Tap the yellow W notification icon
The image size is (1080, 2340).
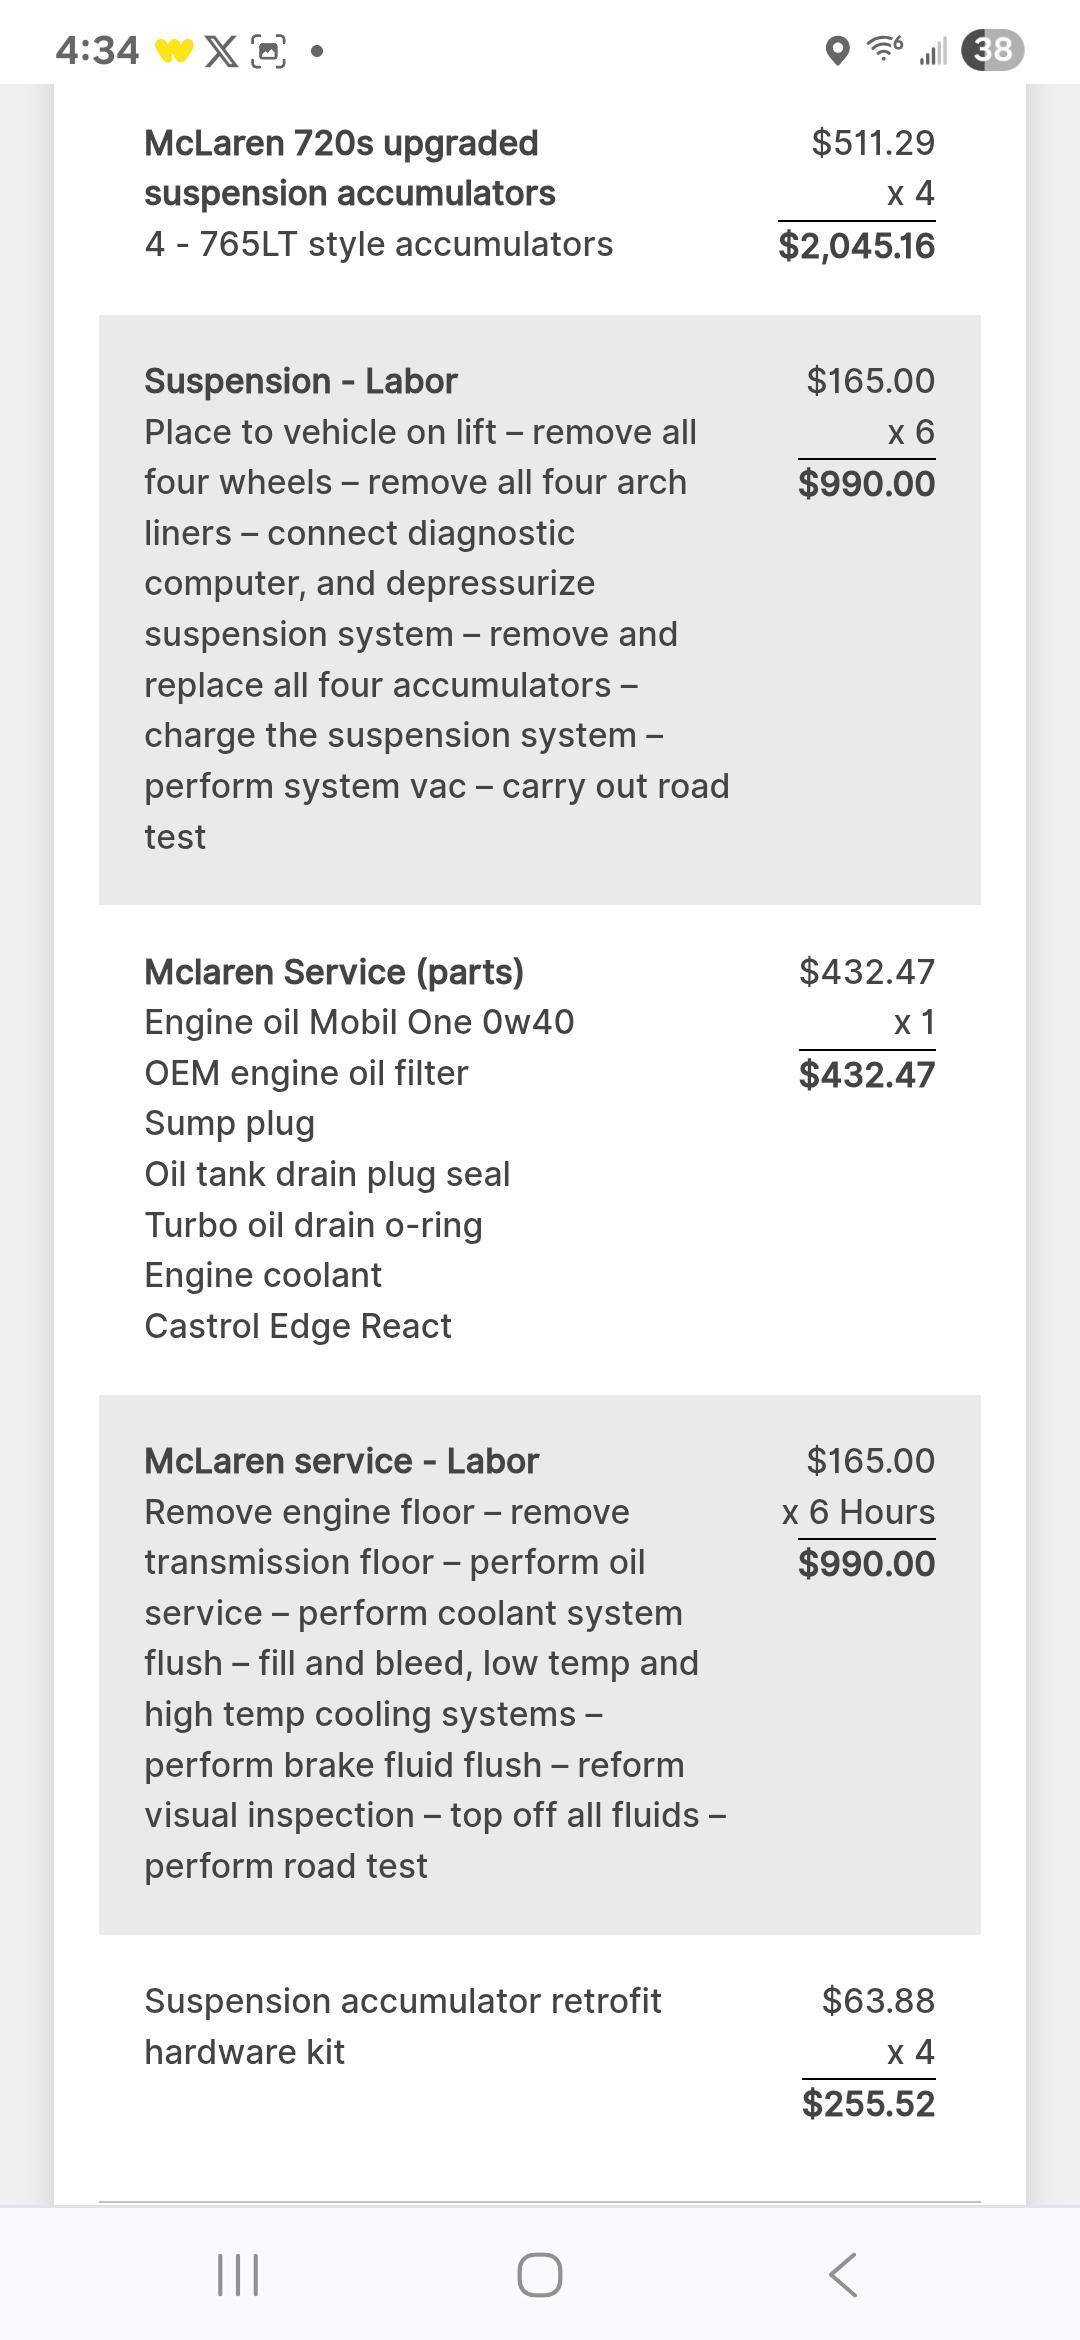[173, 50]
